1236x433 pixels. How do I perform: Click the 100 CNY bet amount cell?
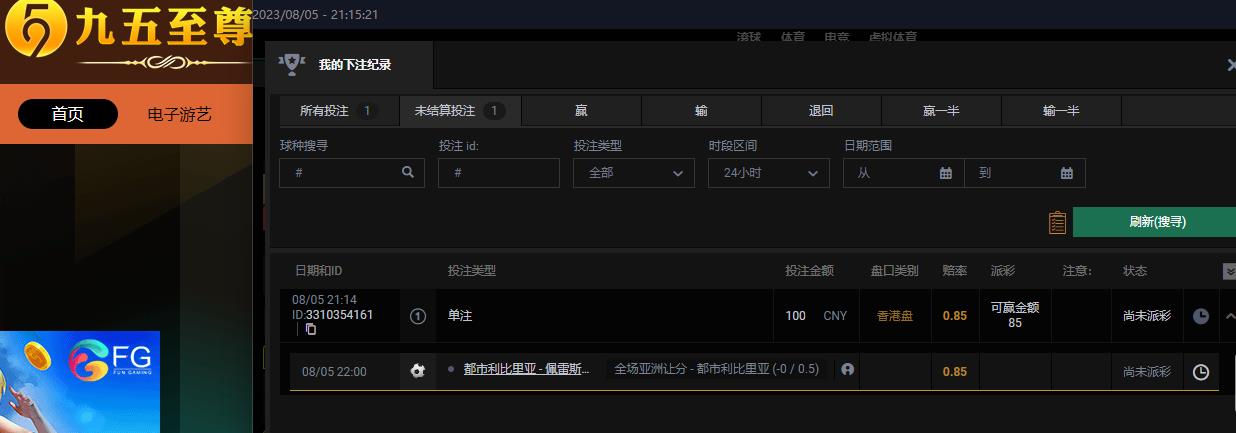pos(816,316)
